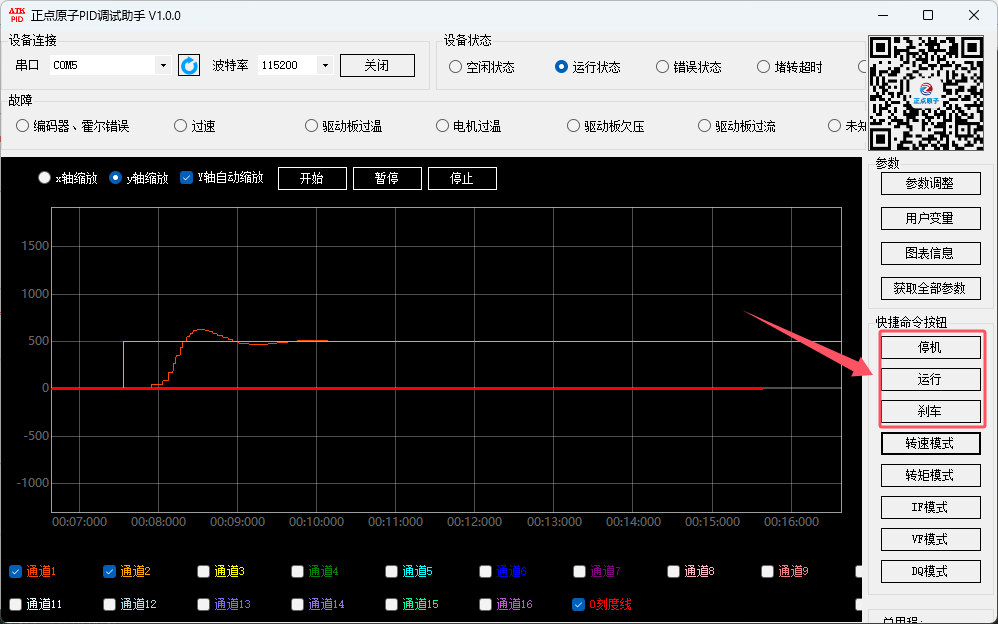Click the 停止 chart button
998x624 pixels.
coord(463,178)
